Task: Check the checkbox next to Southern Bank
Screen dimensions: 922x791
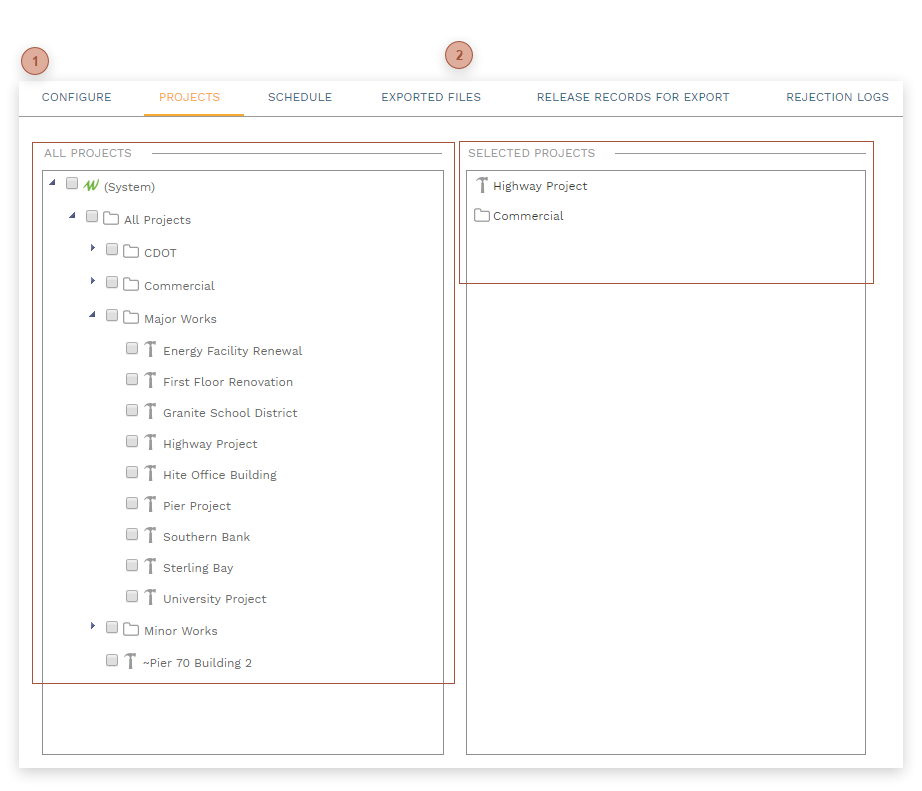Action: point(132,534)
